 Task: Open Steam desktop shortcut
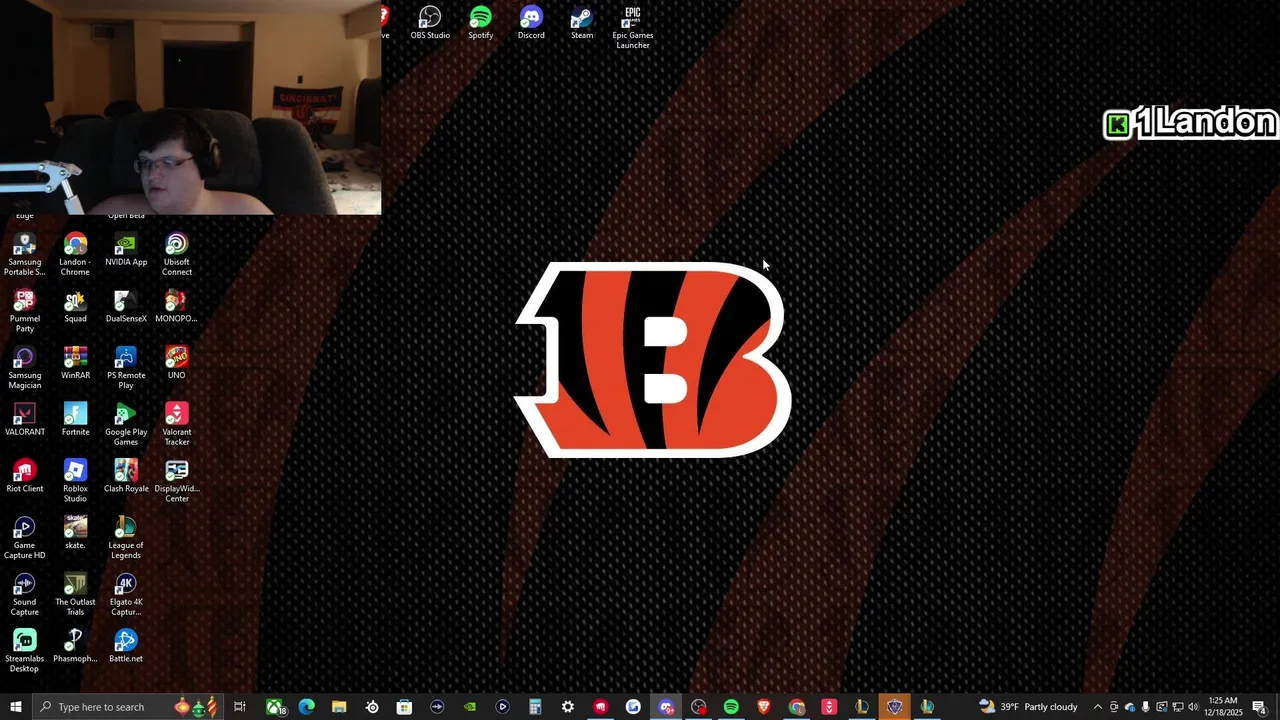582,23
